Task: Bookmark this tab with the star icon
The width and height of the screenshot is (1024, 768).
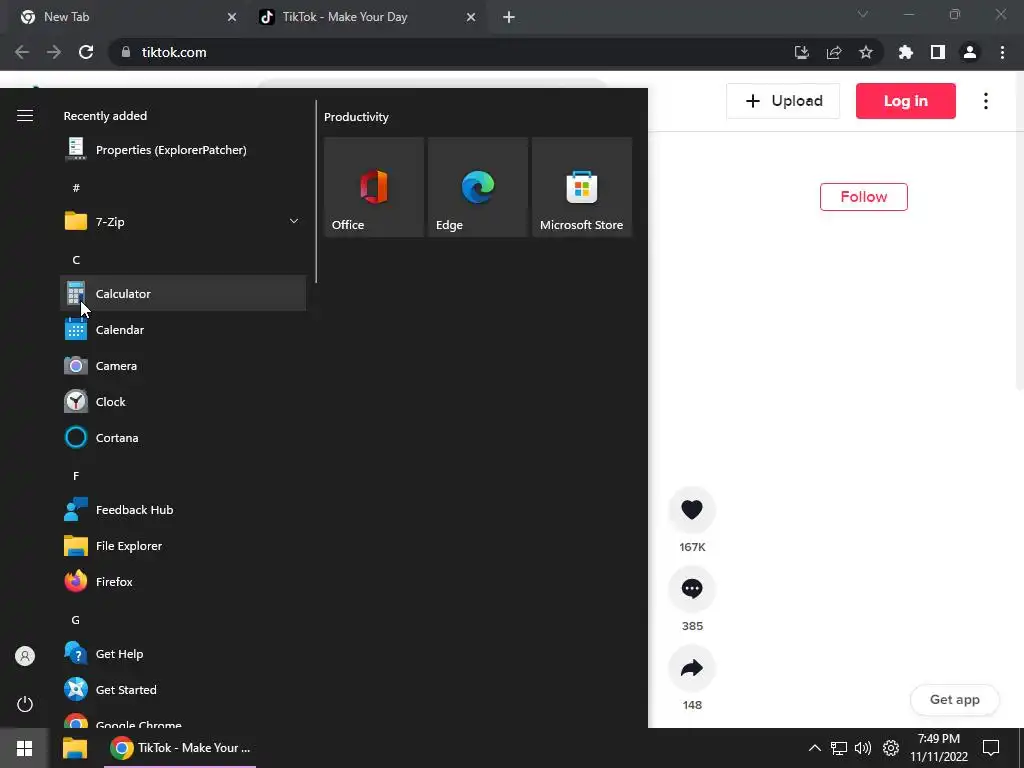Action: [x=865, y=52]
